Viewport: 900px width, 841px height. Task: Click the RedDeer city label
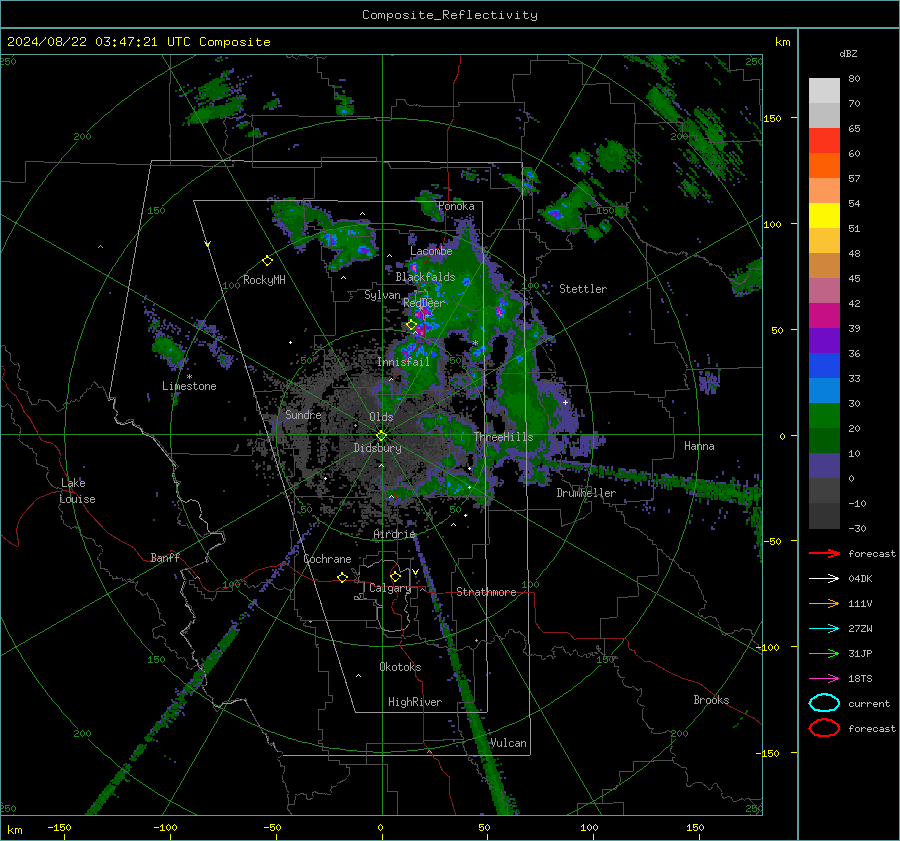point(424,303)
